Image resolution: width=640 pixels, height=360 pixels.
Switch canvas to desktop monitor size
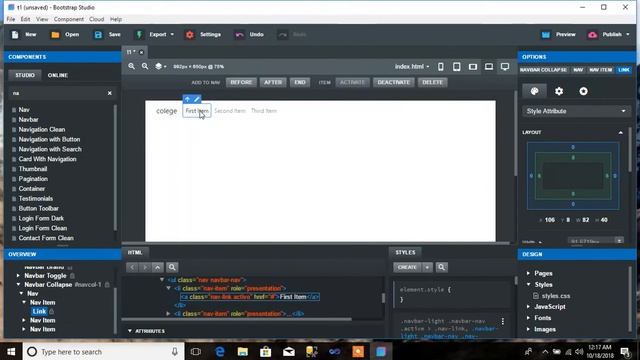[x=505, y=67]
